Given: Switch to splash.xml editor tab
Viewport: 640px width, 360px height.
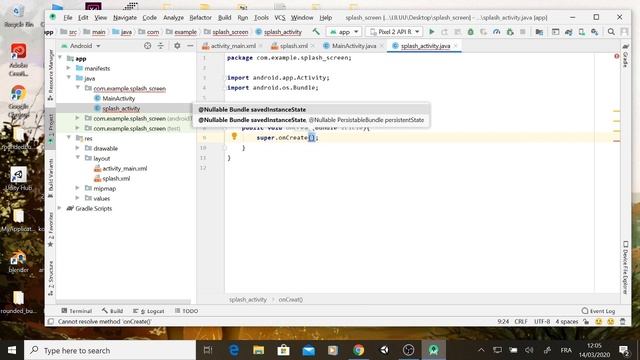Looking at the screenshot, I should pos(293,46).
